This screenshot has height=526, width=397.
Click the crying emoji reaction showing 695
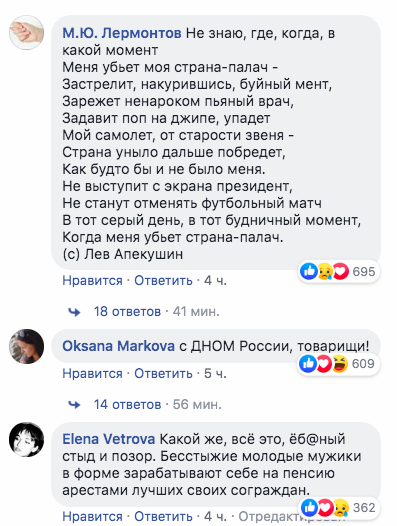tap(325, 271)
